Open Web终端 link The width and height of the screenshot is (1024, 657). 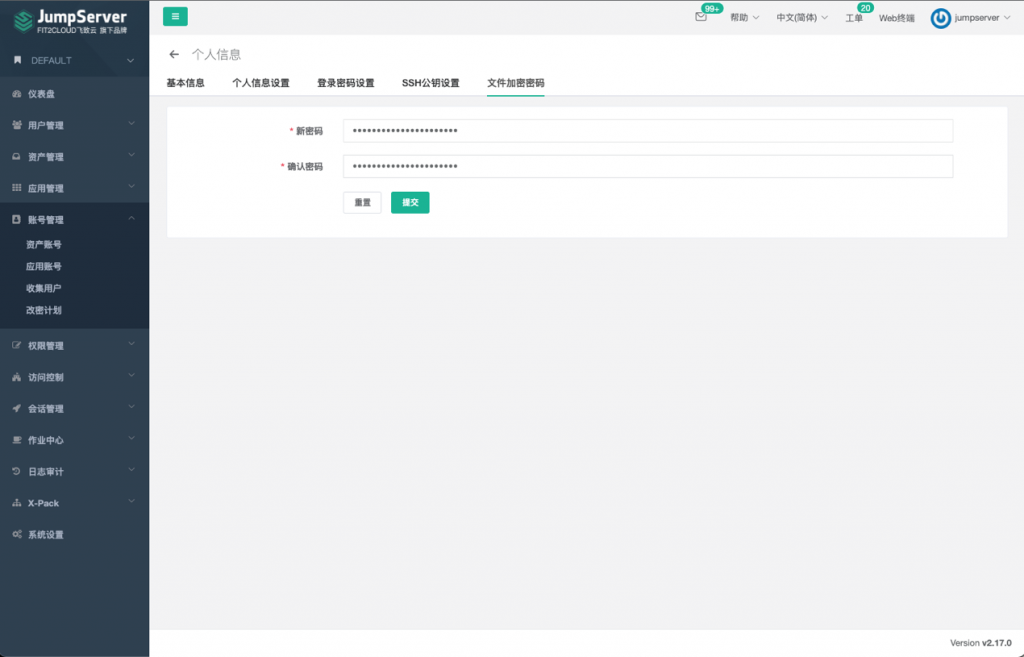tap(897, 18)
